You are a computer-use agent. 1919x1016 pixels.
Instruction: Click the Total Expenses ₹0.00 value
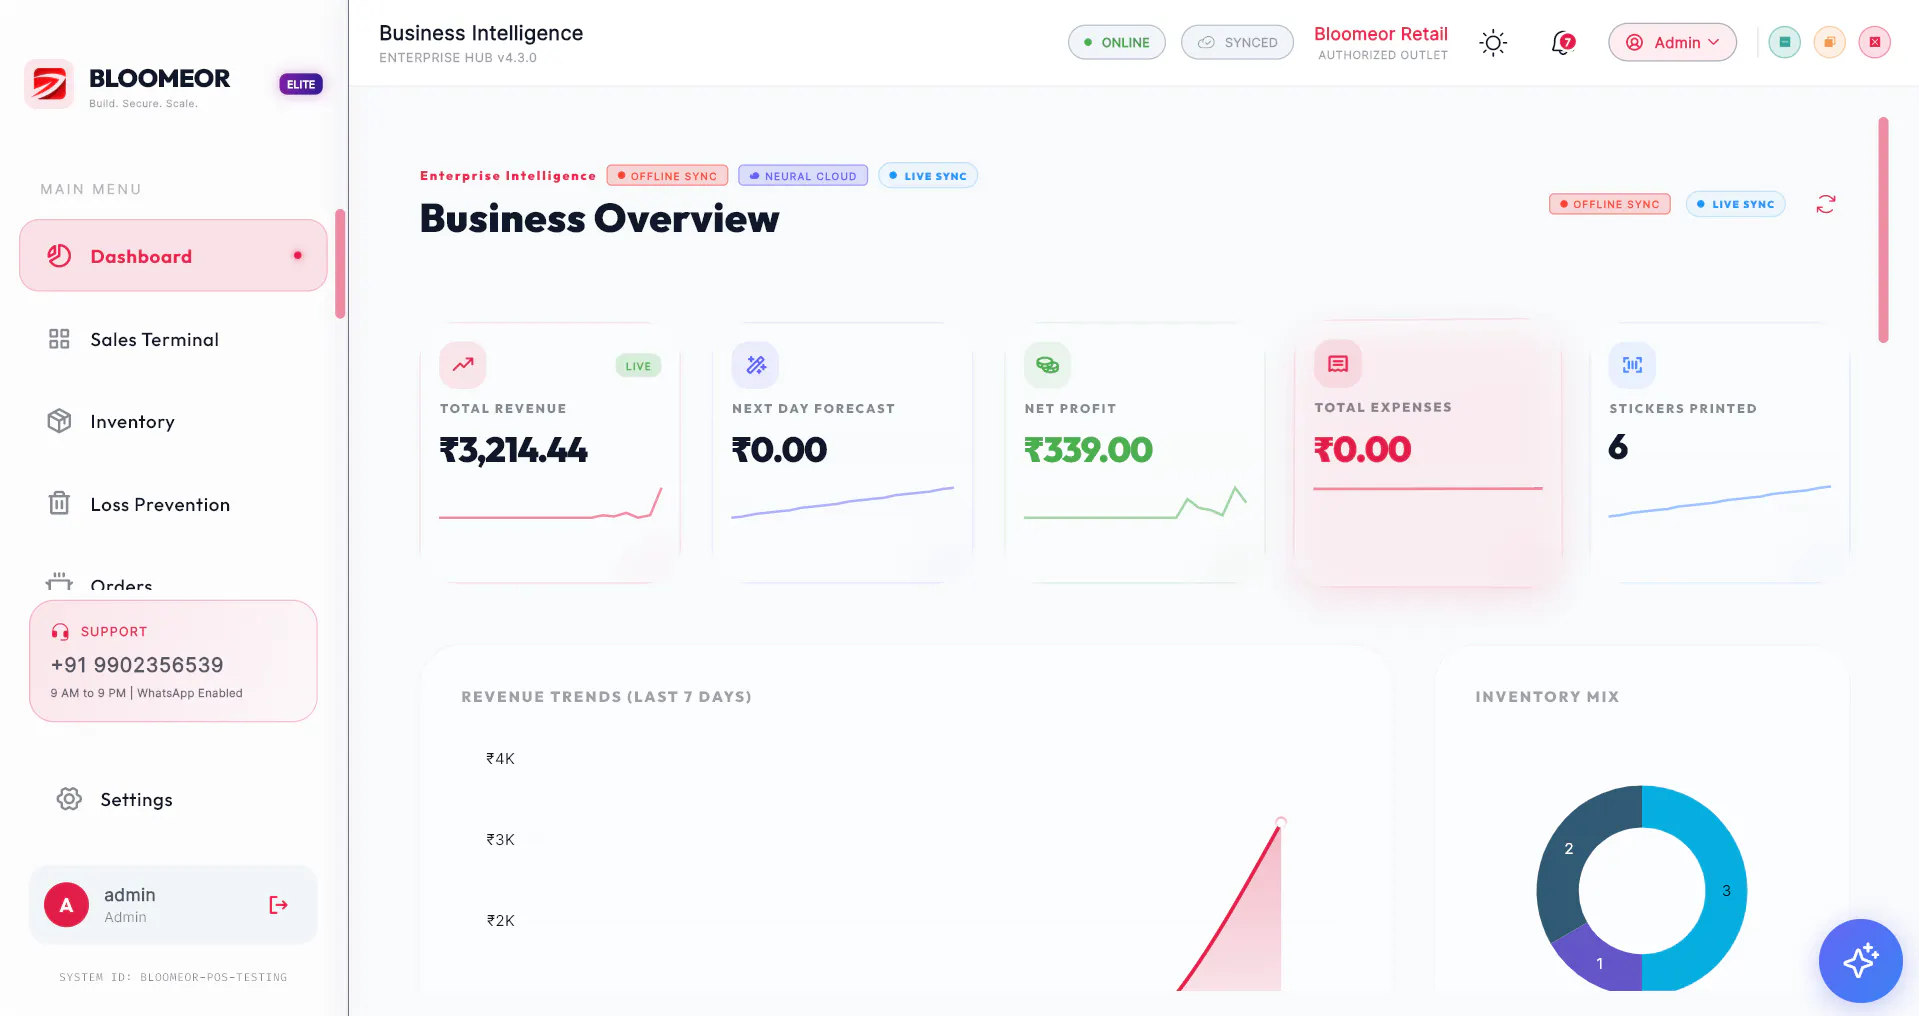(1363, 449)
